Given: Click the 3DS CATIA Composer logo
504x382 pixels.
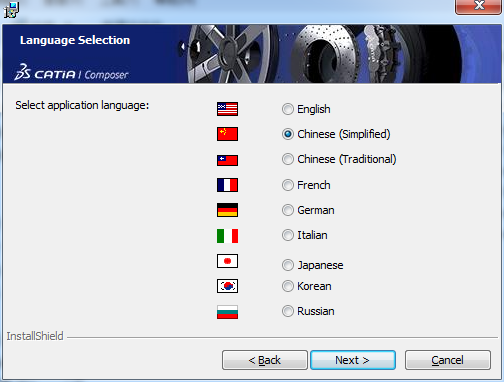Looking at the screenshot, I should (x=71, y=73).
